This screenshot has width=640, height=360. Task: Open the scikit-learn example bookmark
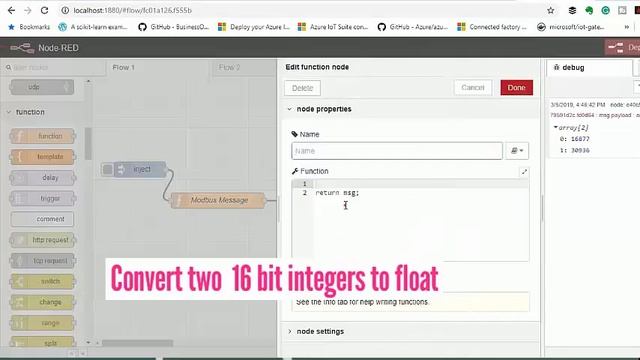pos(93,27)
